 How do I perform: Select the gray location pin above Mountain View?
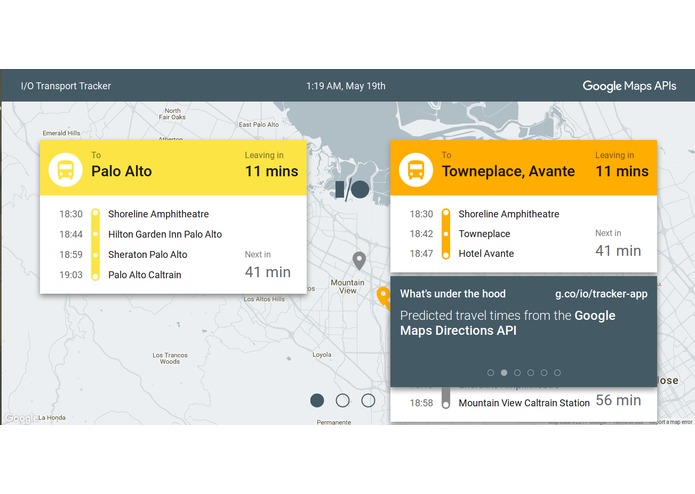coord(359,261)
